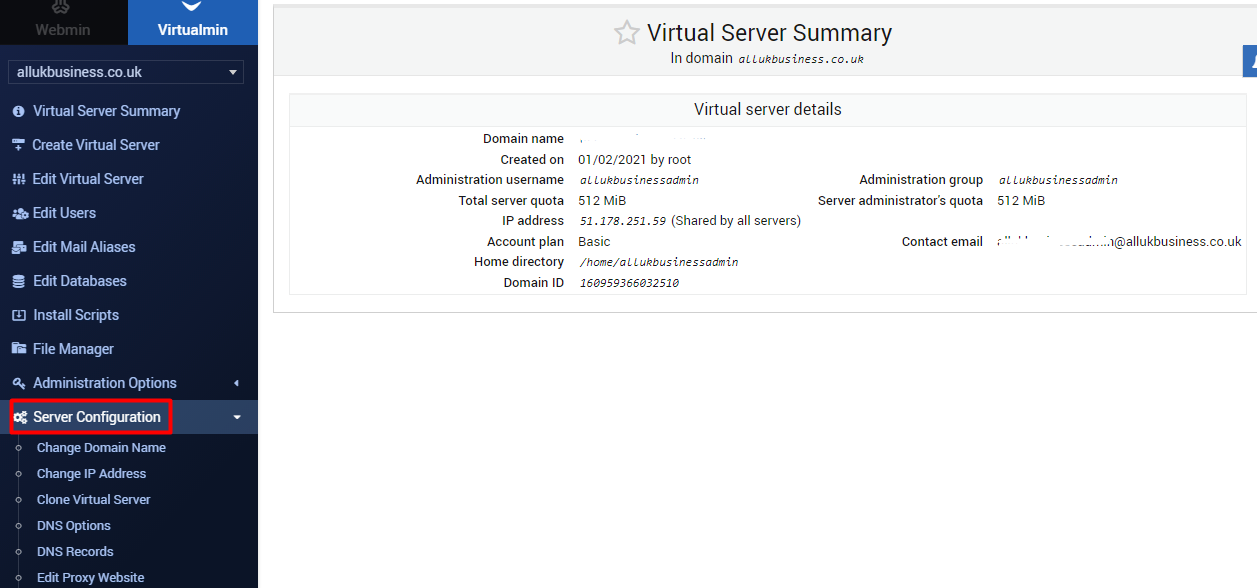This screenshot has height=588, width=1257.
Task: Click the Edit Users people icon
Action: point(18,213)
